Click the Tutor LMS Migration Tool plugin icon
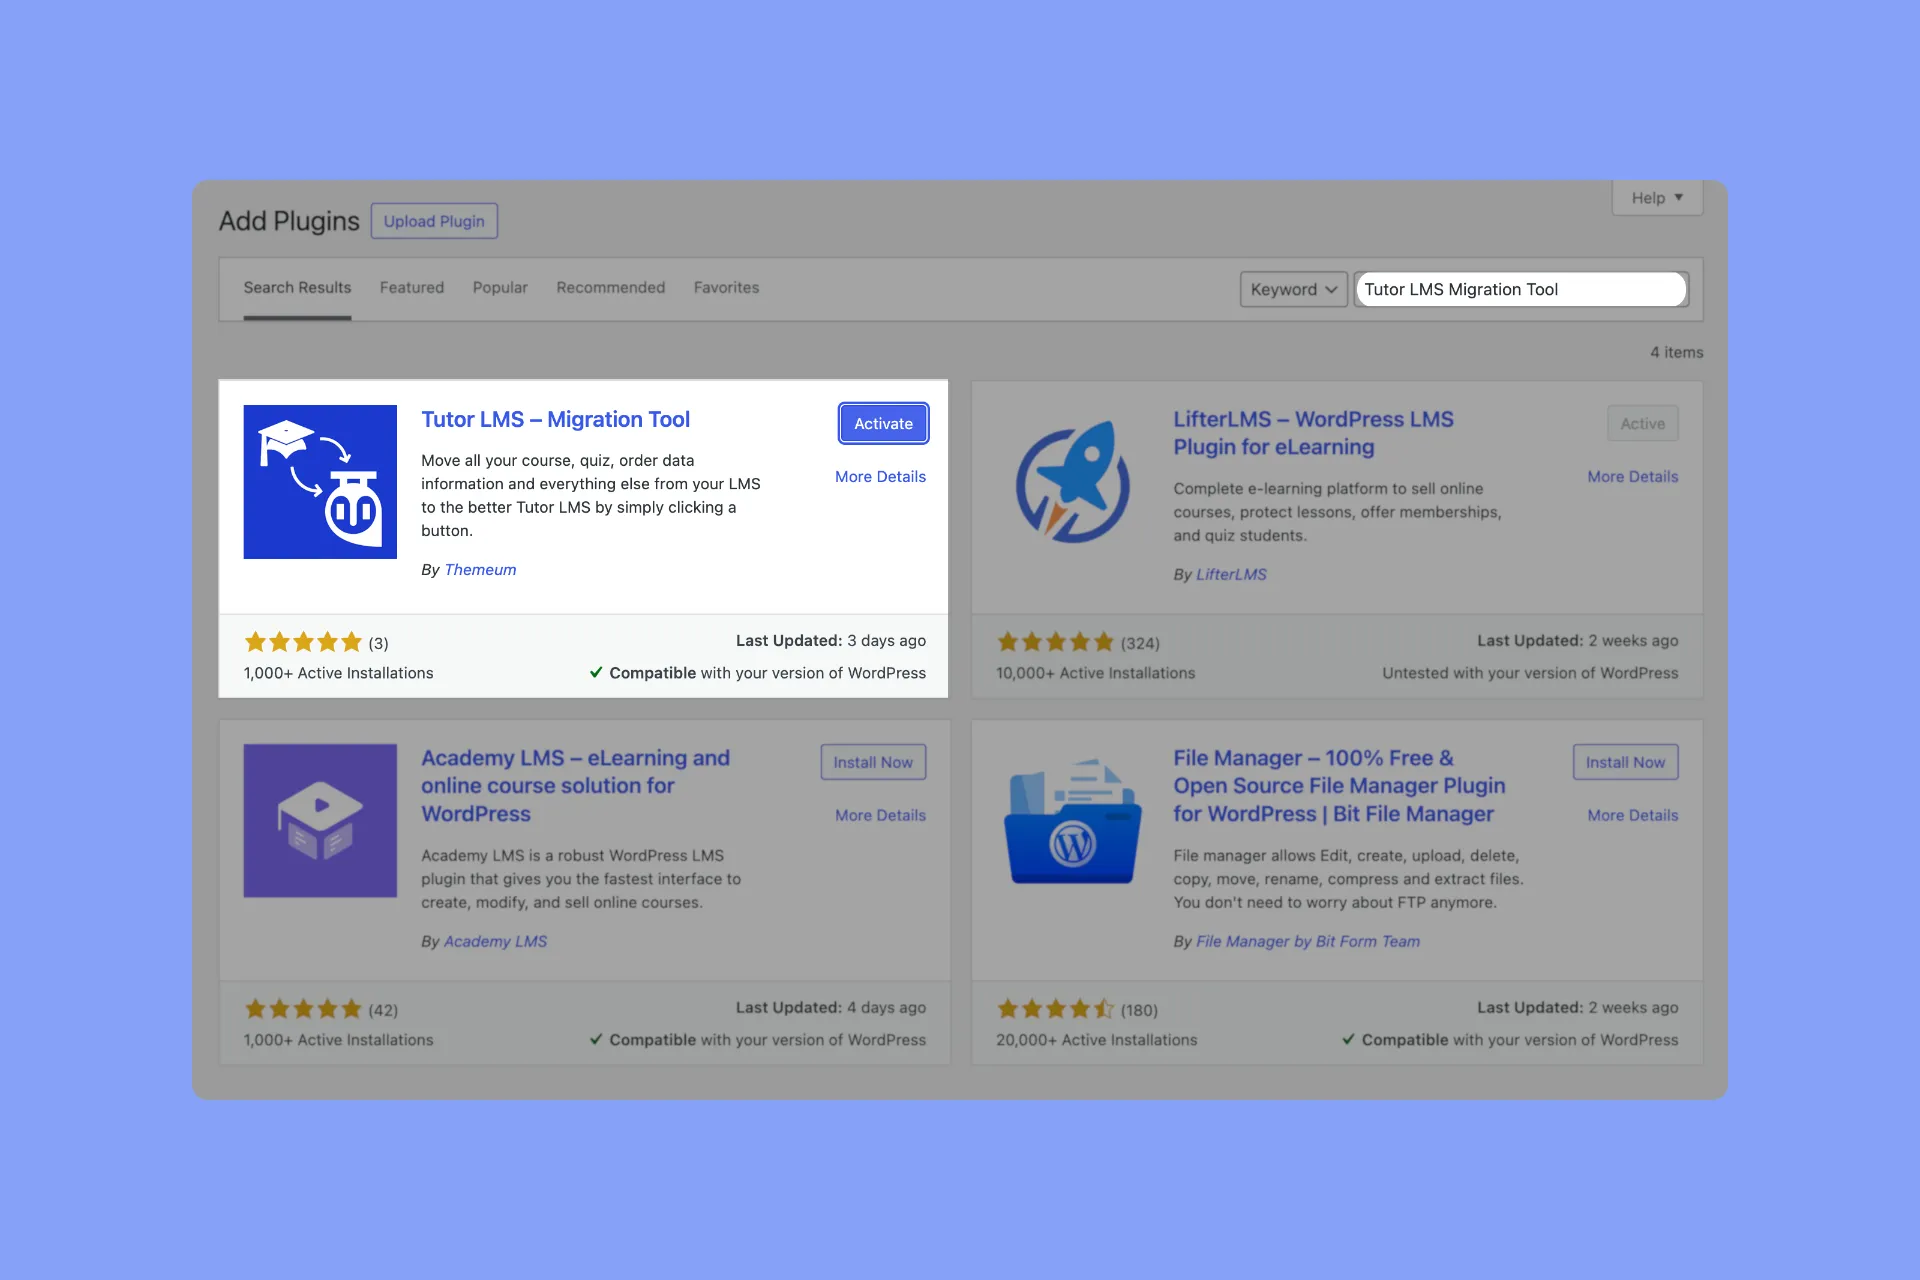This screenshot has width=1920, height=1280. coord(320,481)
